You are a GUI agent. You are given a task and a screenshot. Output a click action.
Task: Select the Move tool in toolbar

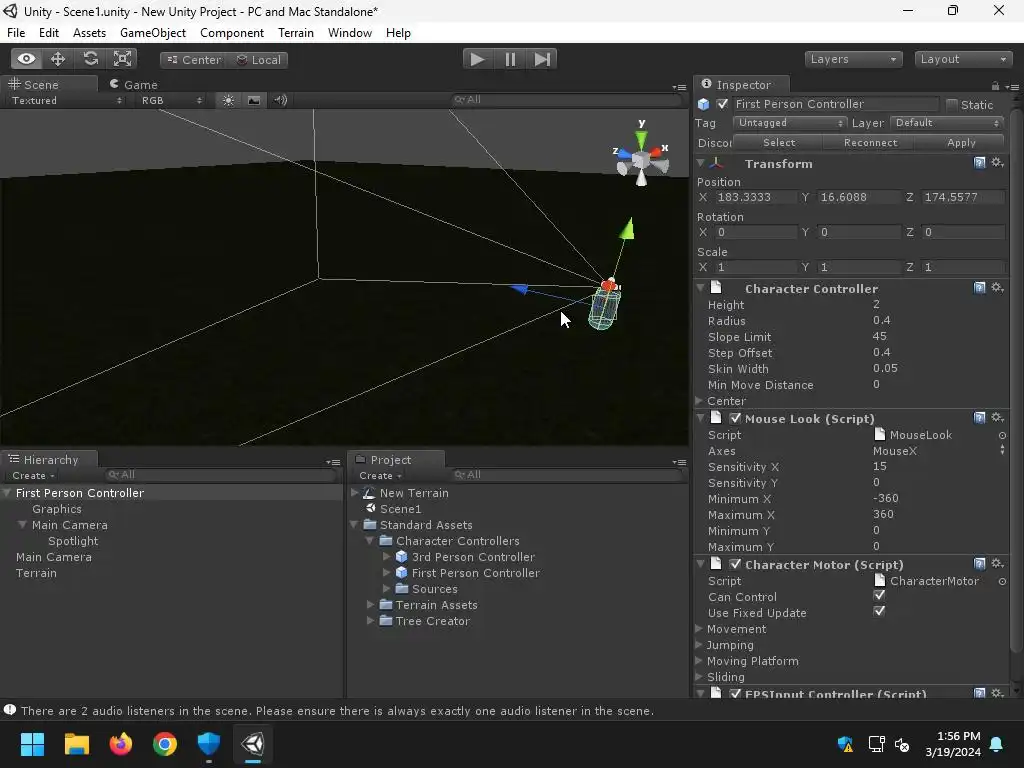pyautogui.click(x=58, y=59)
